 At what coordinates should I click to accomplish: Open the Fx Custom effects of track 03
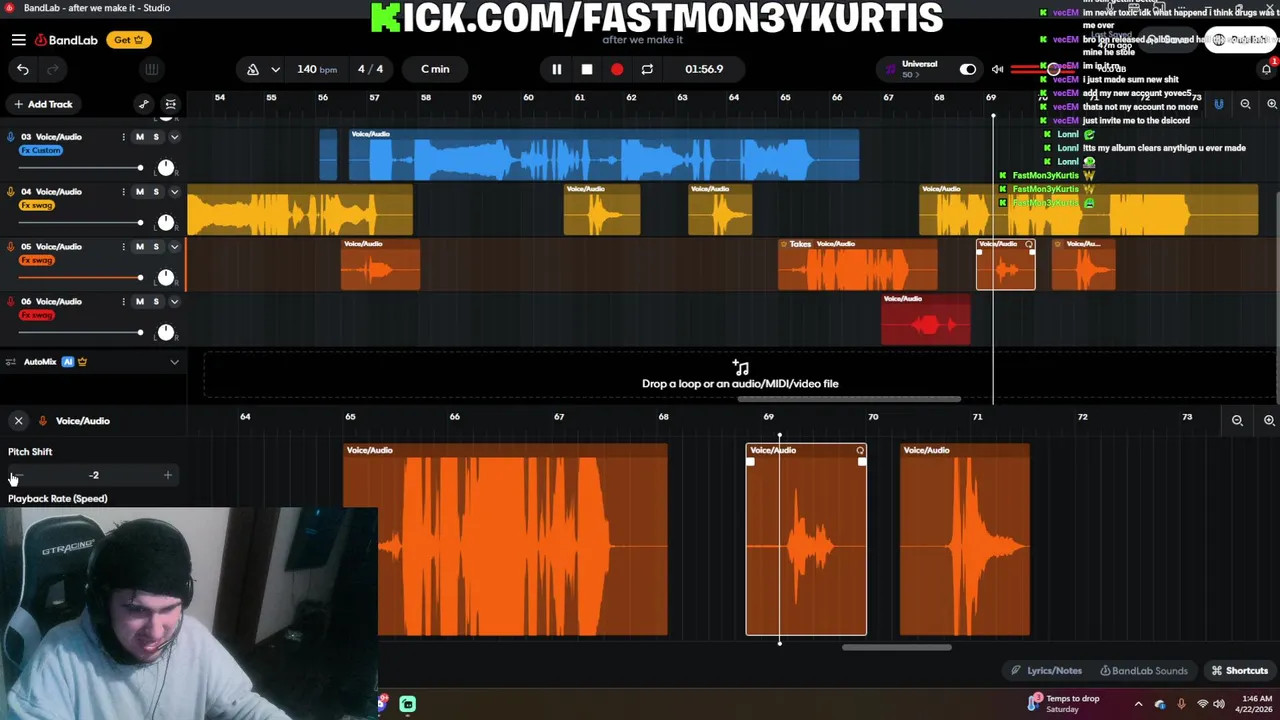pyautogui.click(x=41, y=151)
